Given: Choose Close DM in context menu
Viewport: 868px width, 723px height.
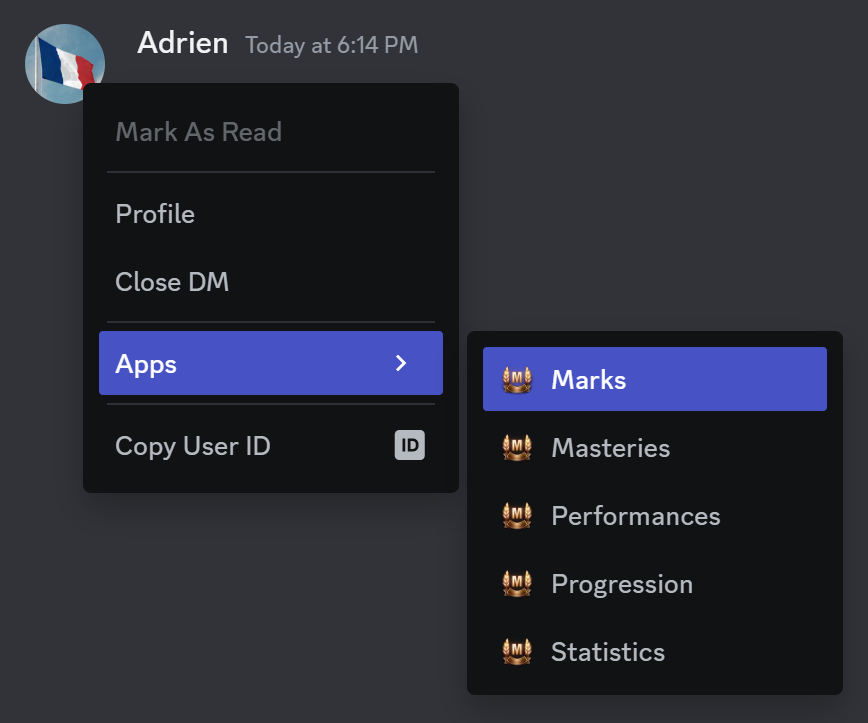Looking at the screenshot, I should [x=172, y=282].
